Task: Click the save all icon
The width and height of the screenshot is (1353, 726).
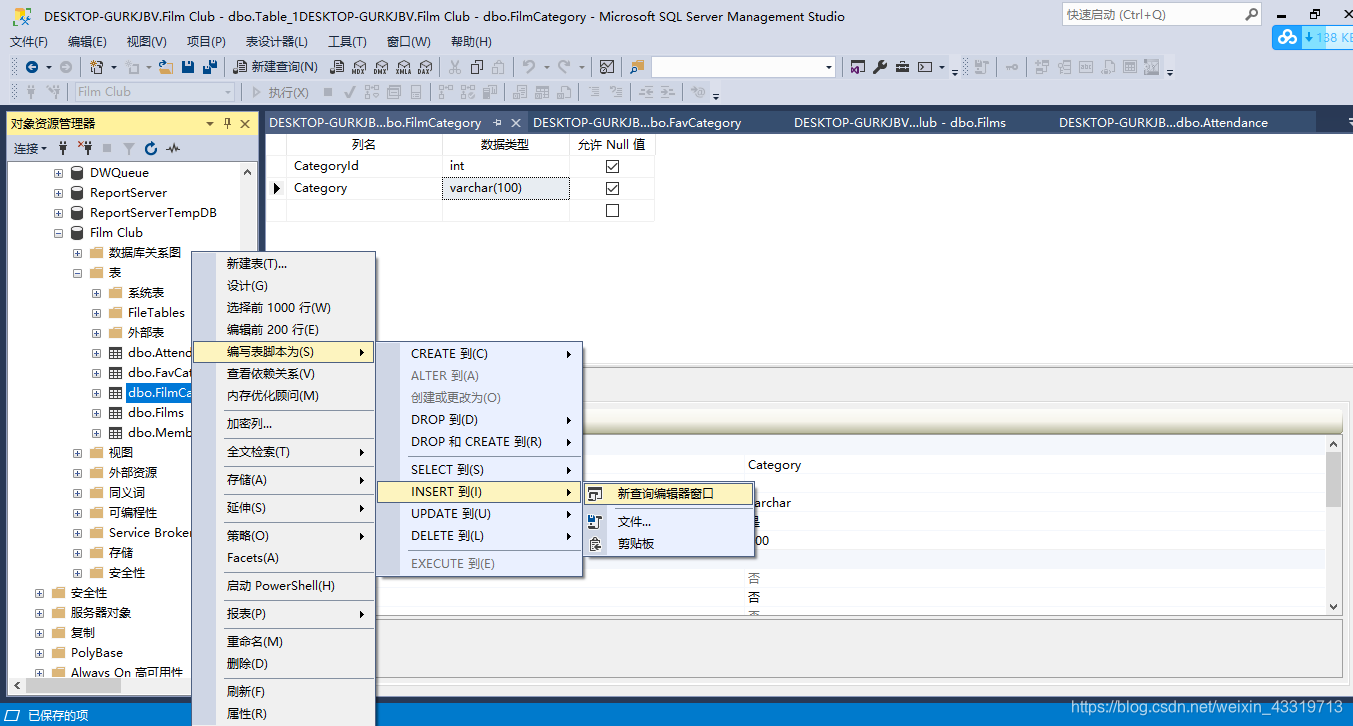Action: (x=210, y=67)
